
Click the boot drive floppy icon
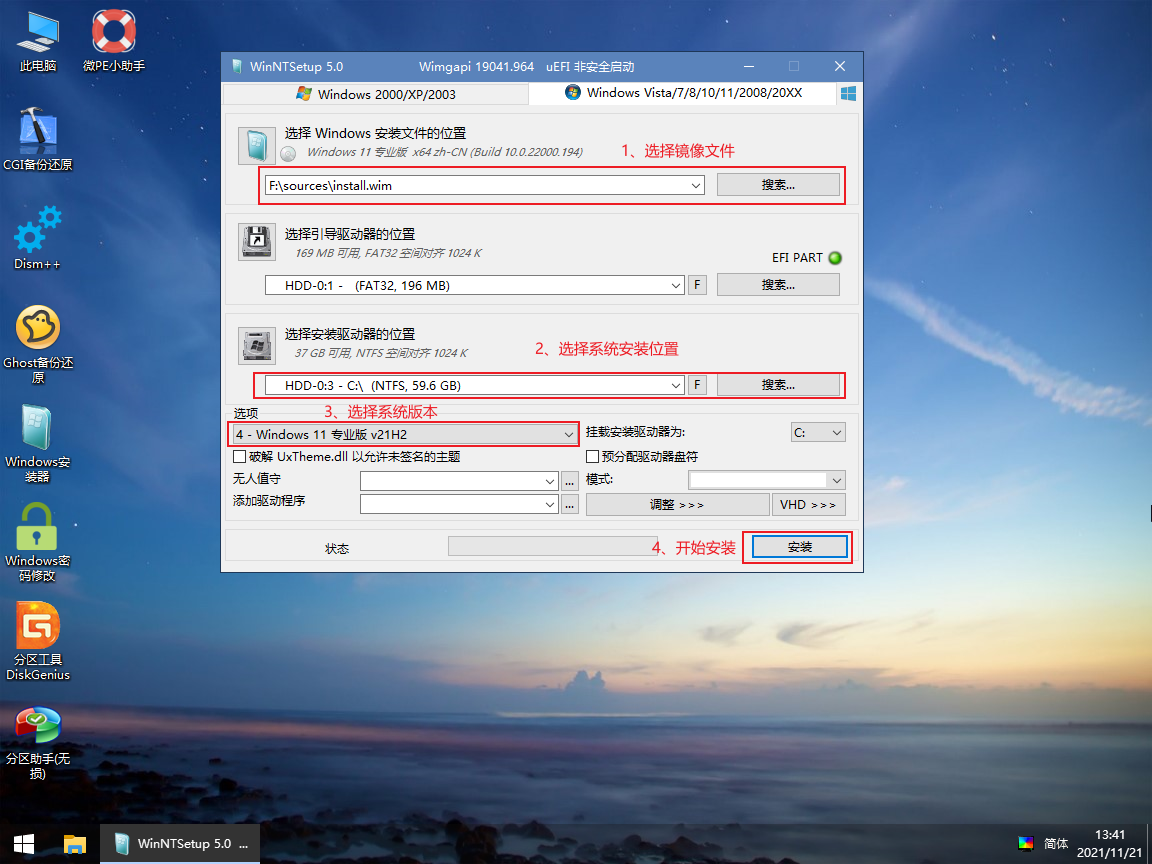tap(256, 242)
